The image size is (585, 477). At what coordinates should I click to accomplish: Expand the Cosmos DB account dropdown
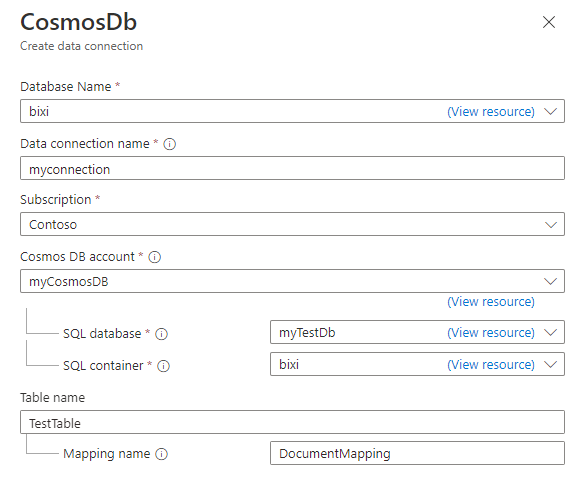(x=292, y=281)
